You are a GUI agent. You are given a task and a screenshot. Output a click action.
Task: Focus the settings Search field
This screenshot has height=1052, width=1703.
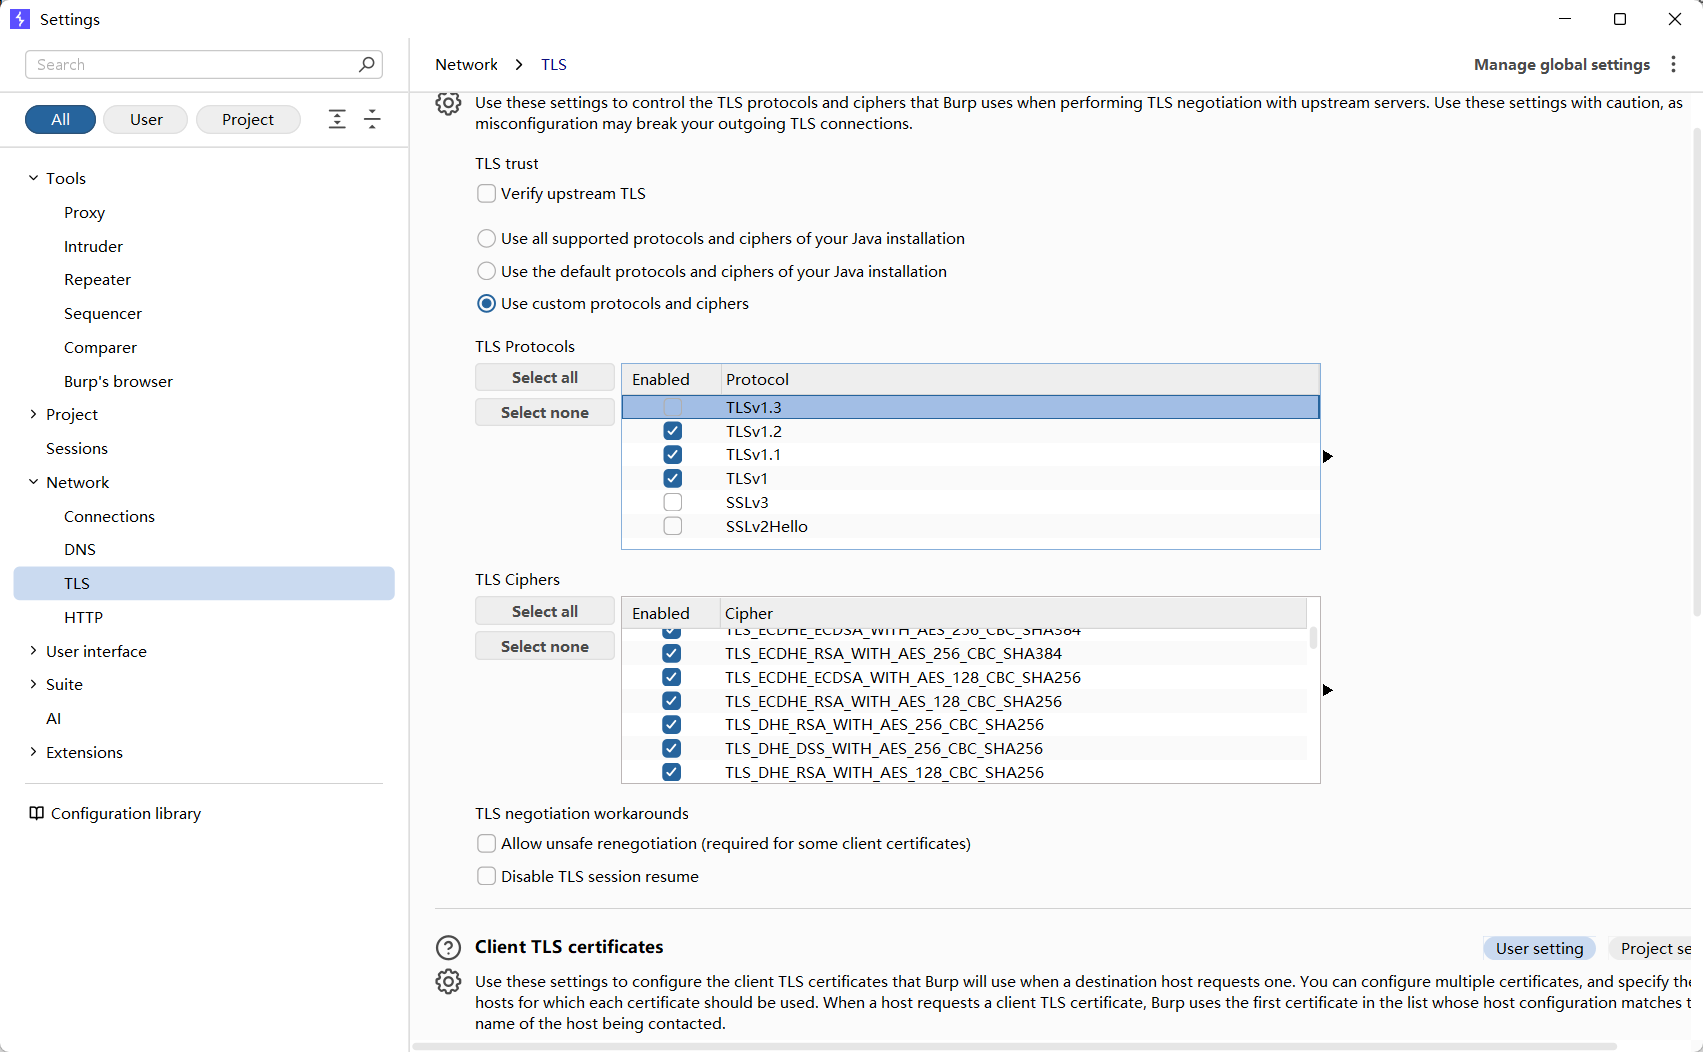[204, 64]
